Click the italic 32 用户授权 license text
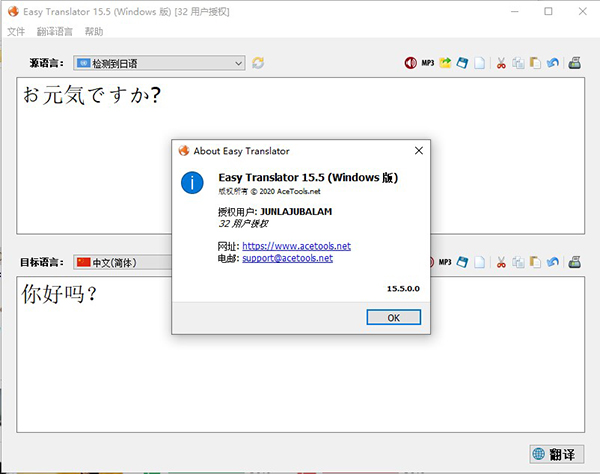The height and width of the screenshot is (474, 600). click(x=243, y=224)
